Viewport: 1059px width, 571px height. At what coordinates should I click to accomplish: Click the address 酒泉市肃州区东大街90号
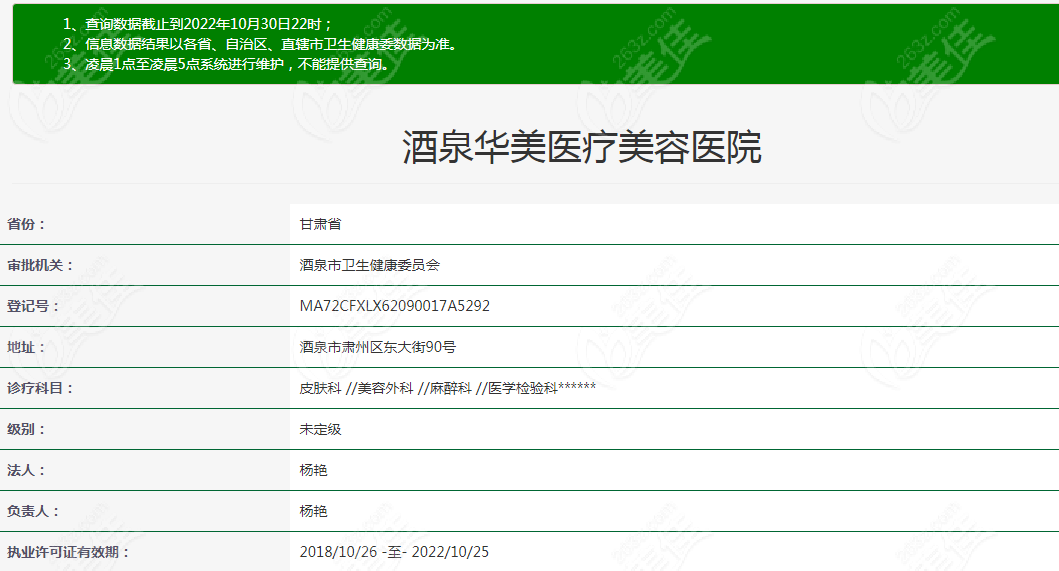click(377, 347)
